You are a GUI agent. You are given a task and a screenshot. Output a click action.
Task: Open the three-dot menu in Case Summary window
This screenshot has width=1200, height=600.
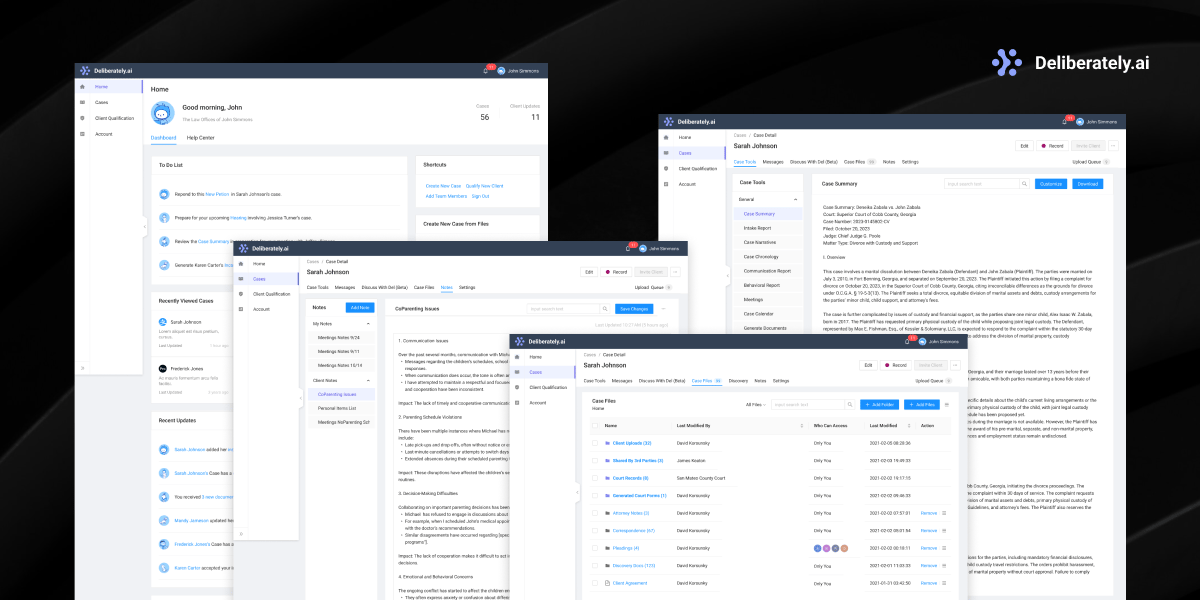(x=1113, y=146)
